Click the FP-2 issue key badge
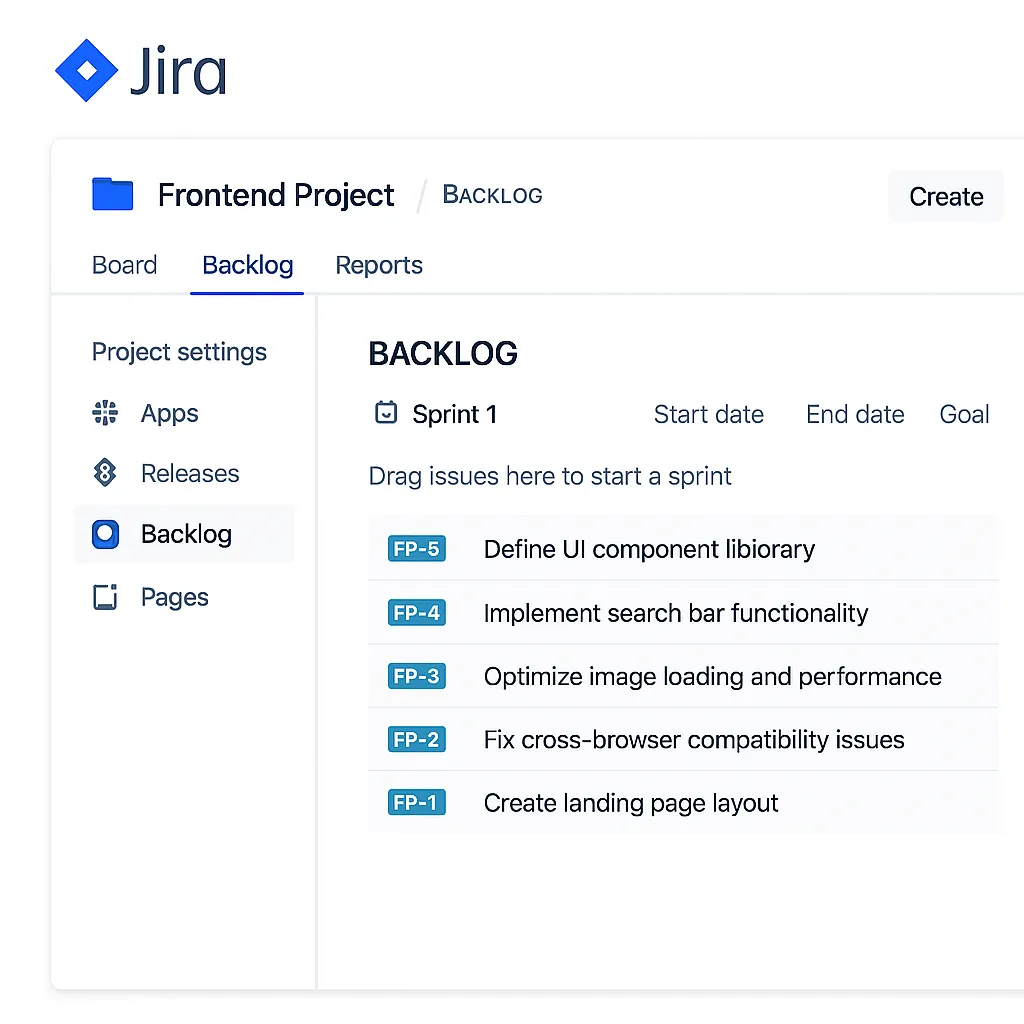 point(417,739)
